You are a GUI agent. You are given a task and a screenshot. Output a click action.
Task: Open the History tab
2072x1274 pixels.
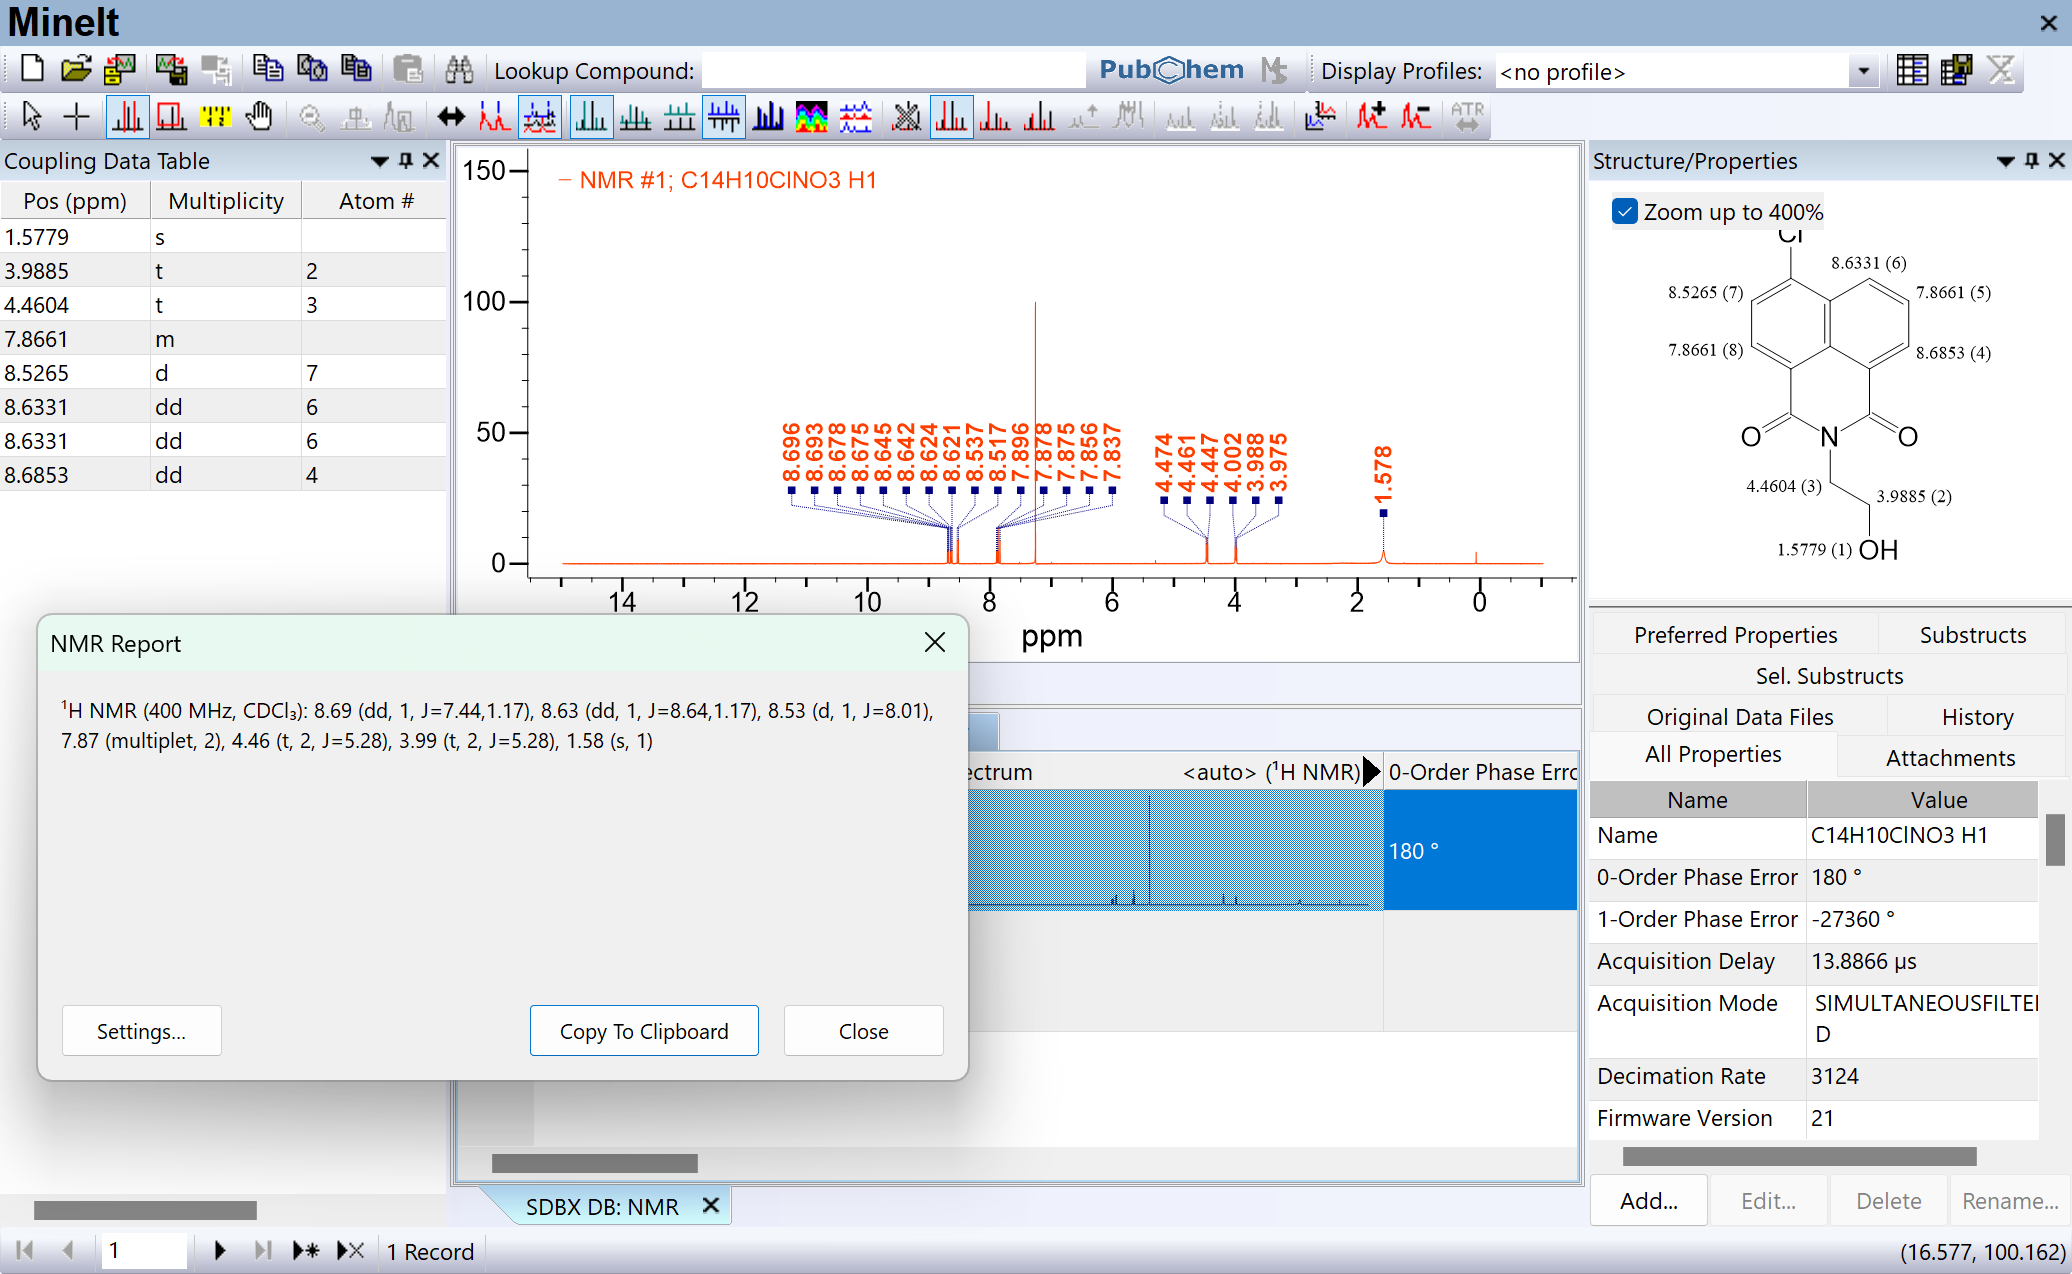(x=1977, y=717)
